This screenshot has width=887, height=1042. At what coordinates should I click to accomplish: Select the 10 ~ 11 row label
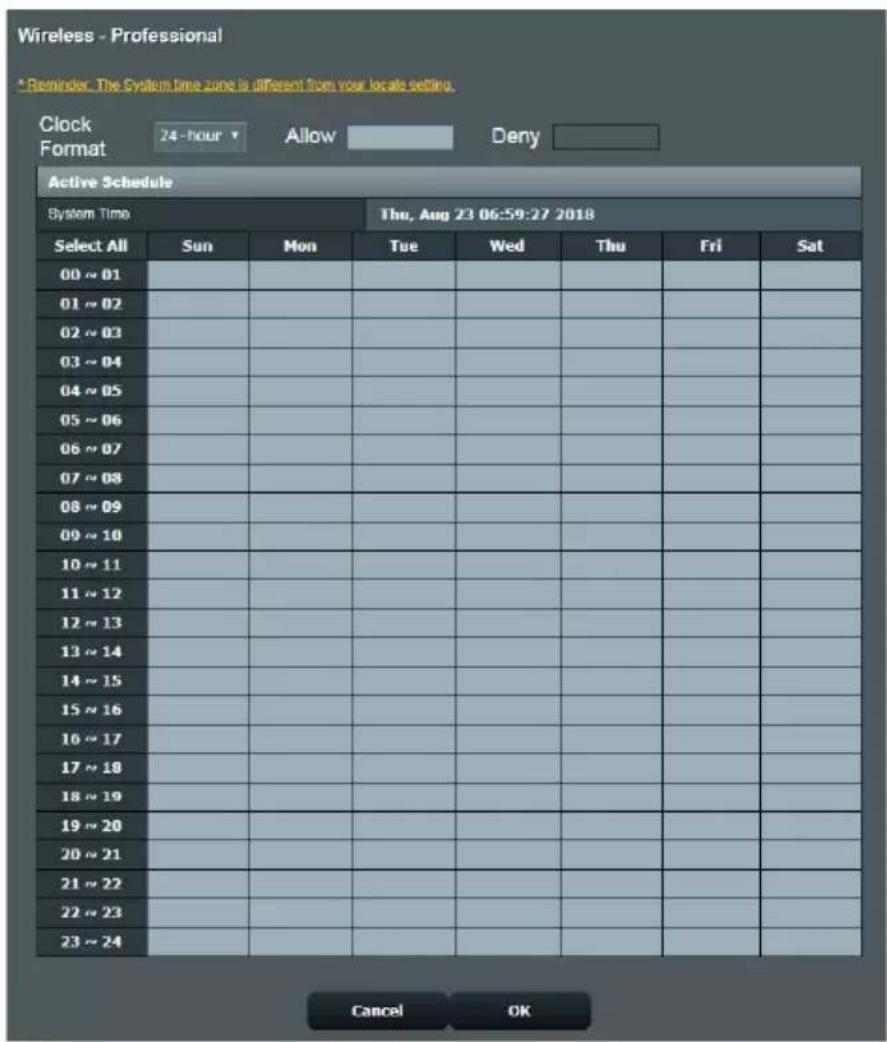click(x=92, y=565)
